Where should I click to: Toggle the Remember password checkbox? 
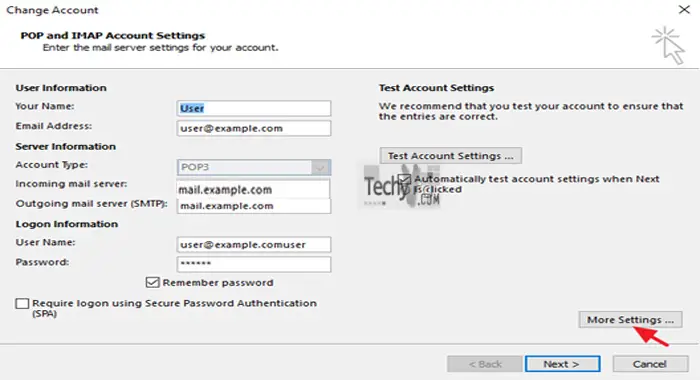tap(152, 282)
